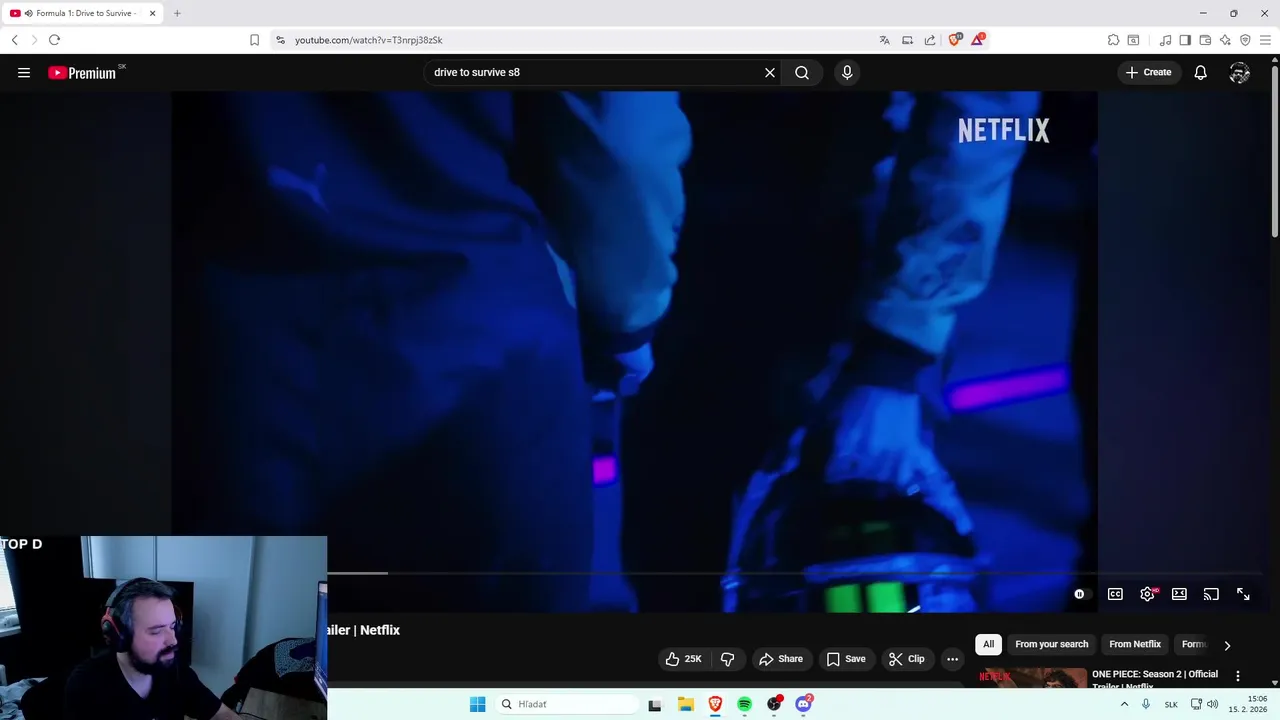Select the Formula 1 Drive to Survive tab
1280x720 pixels.
80,13
